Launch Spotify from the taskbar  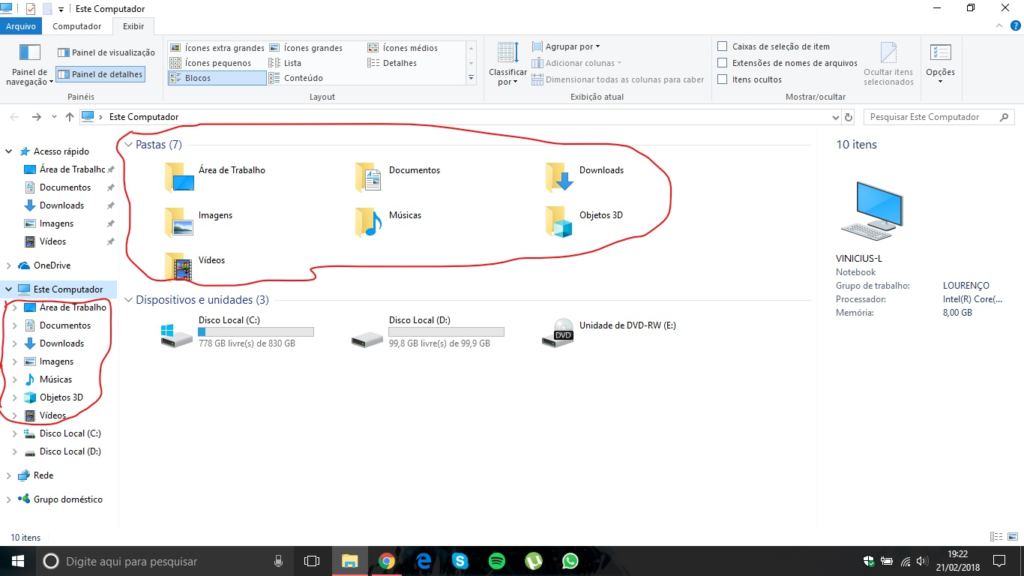point(497,561)
